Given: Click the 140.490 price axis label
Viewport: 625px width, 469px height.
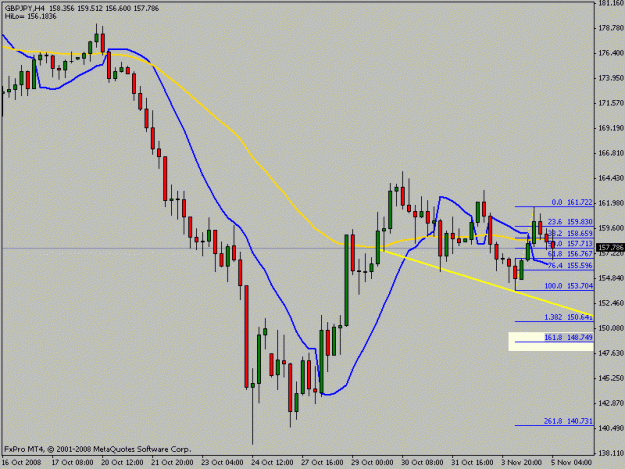Looking at the screenshot, I should click(611, 428).
